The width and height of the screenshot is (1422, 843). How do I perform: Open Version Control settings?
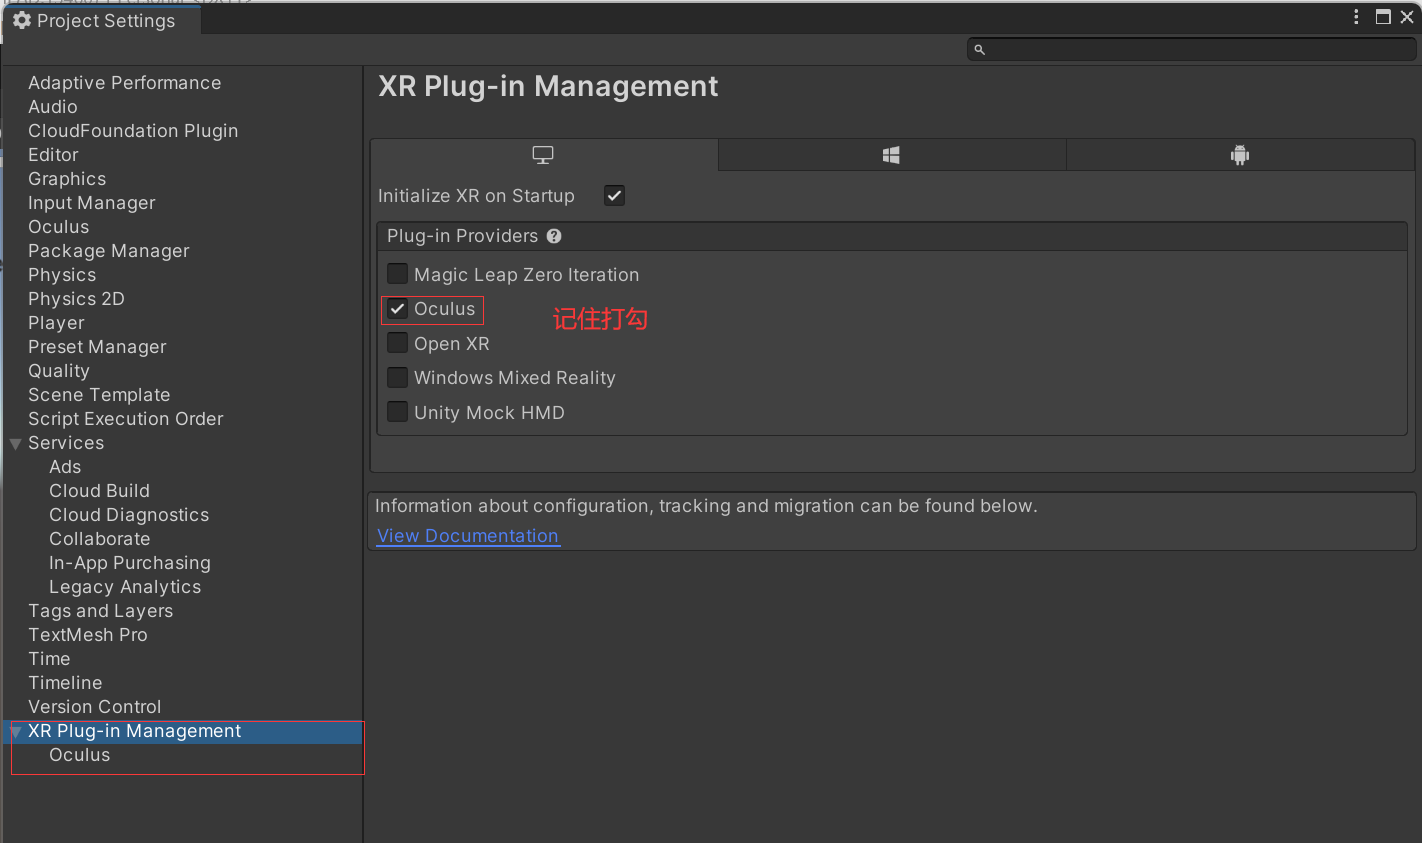(x=94, y=707)
